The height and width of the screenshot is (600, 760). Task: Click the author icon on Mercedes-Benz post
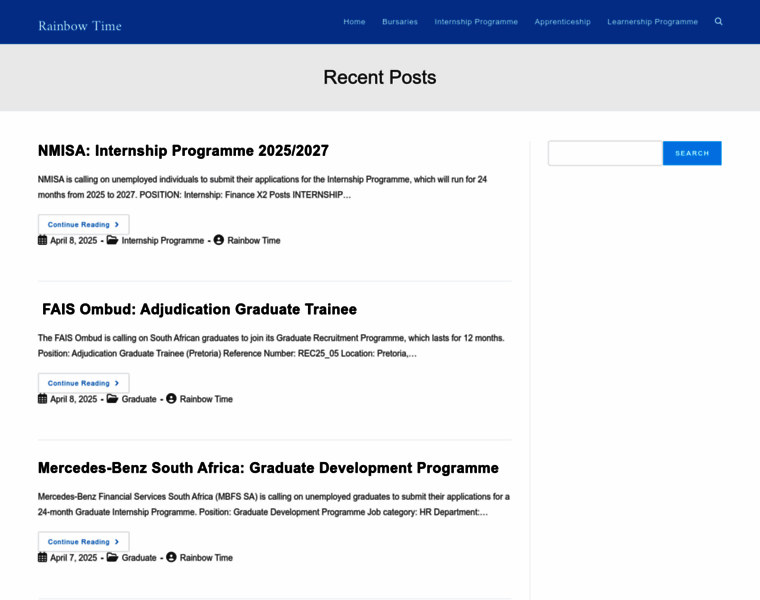tap(171, 557)
